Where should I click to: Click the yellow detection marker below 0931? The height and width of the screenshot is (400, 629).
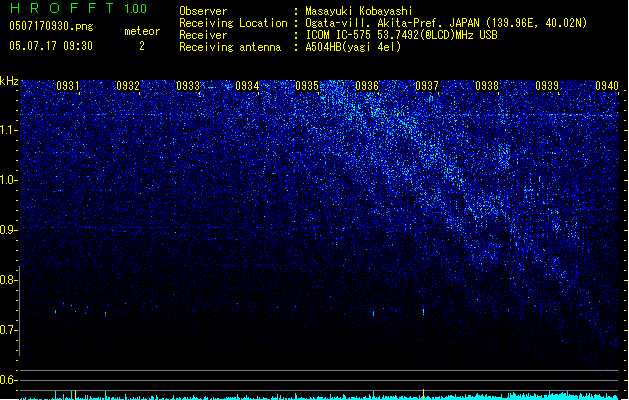75,394
